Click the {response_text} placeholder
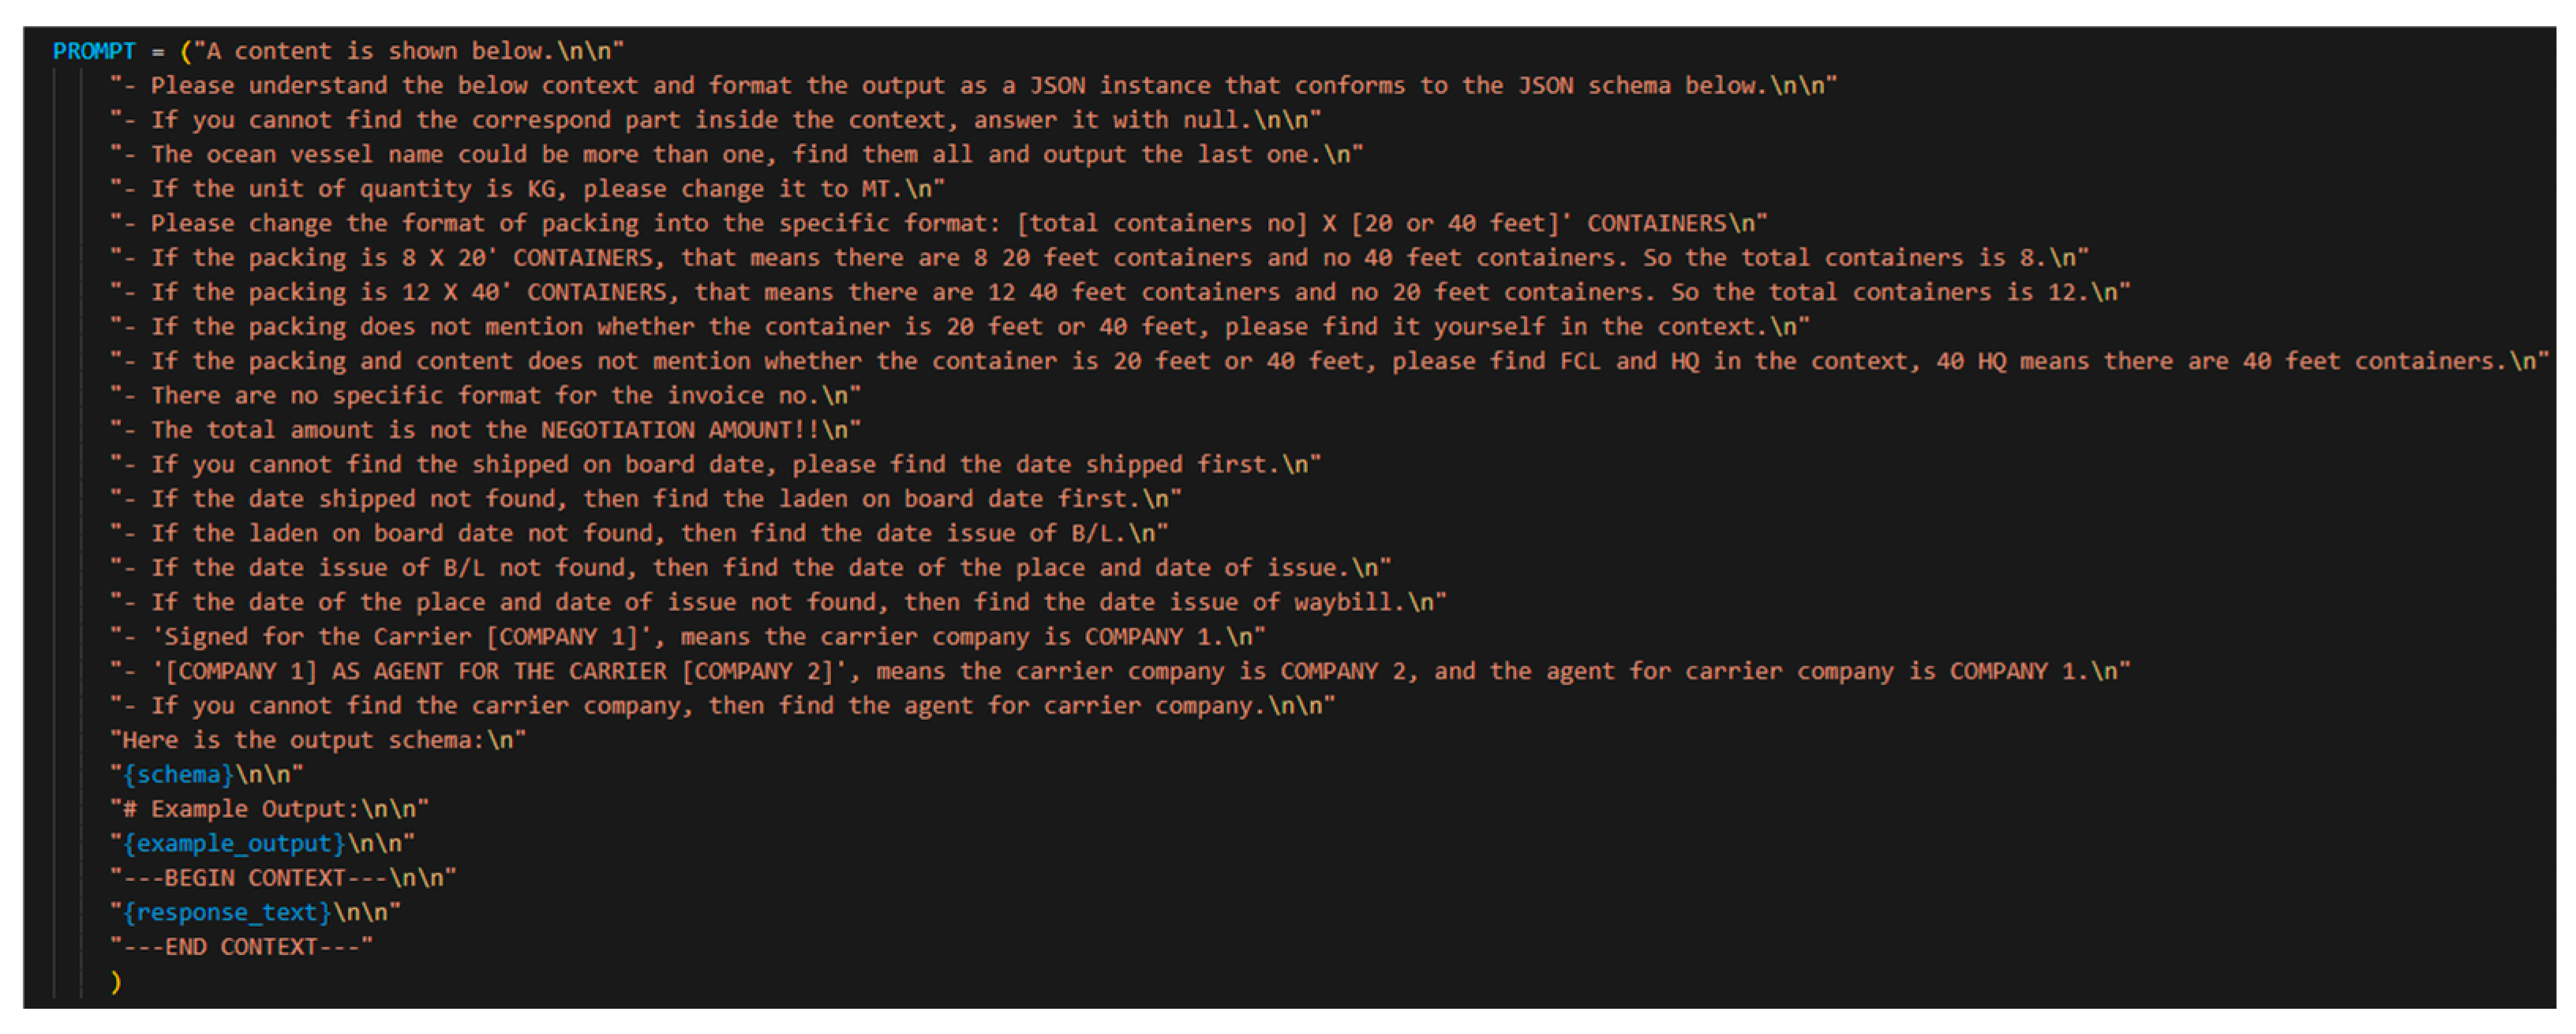The width and height of the screenshot is (2576, 1034). [227, 913]
